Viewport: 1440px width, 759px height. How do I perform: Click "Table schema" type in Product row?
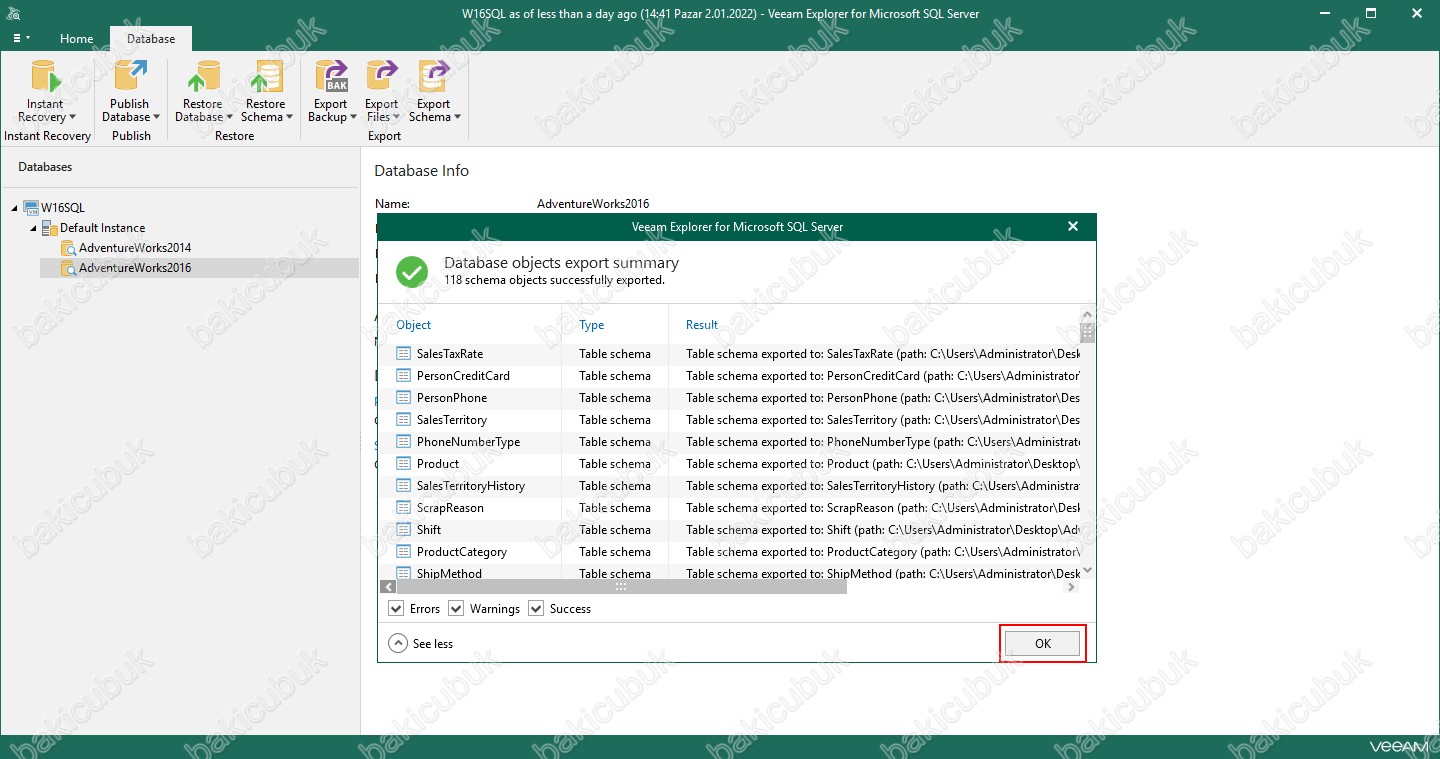click(x=615, y=464)
